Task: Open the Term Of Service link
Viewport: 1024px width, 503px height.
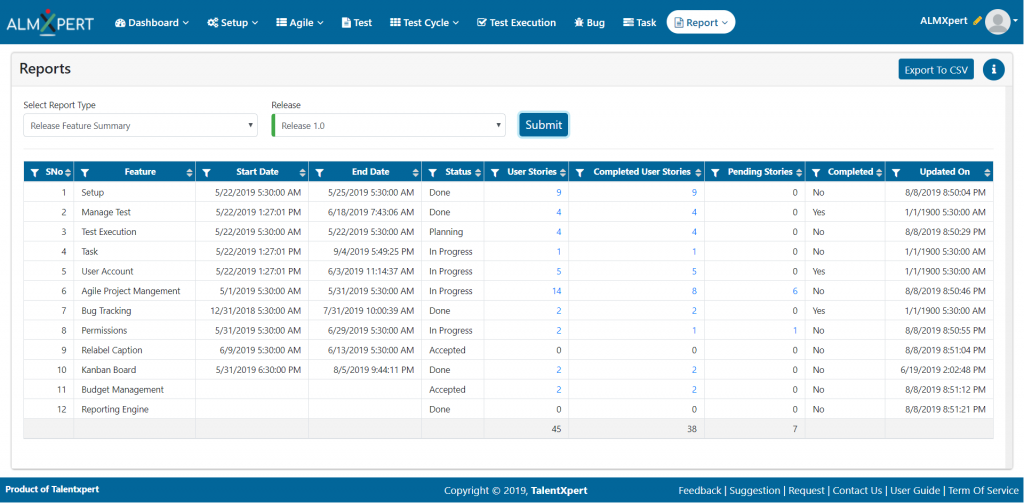Action: (x=983, y=490)
